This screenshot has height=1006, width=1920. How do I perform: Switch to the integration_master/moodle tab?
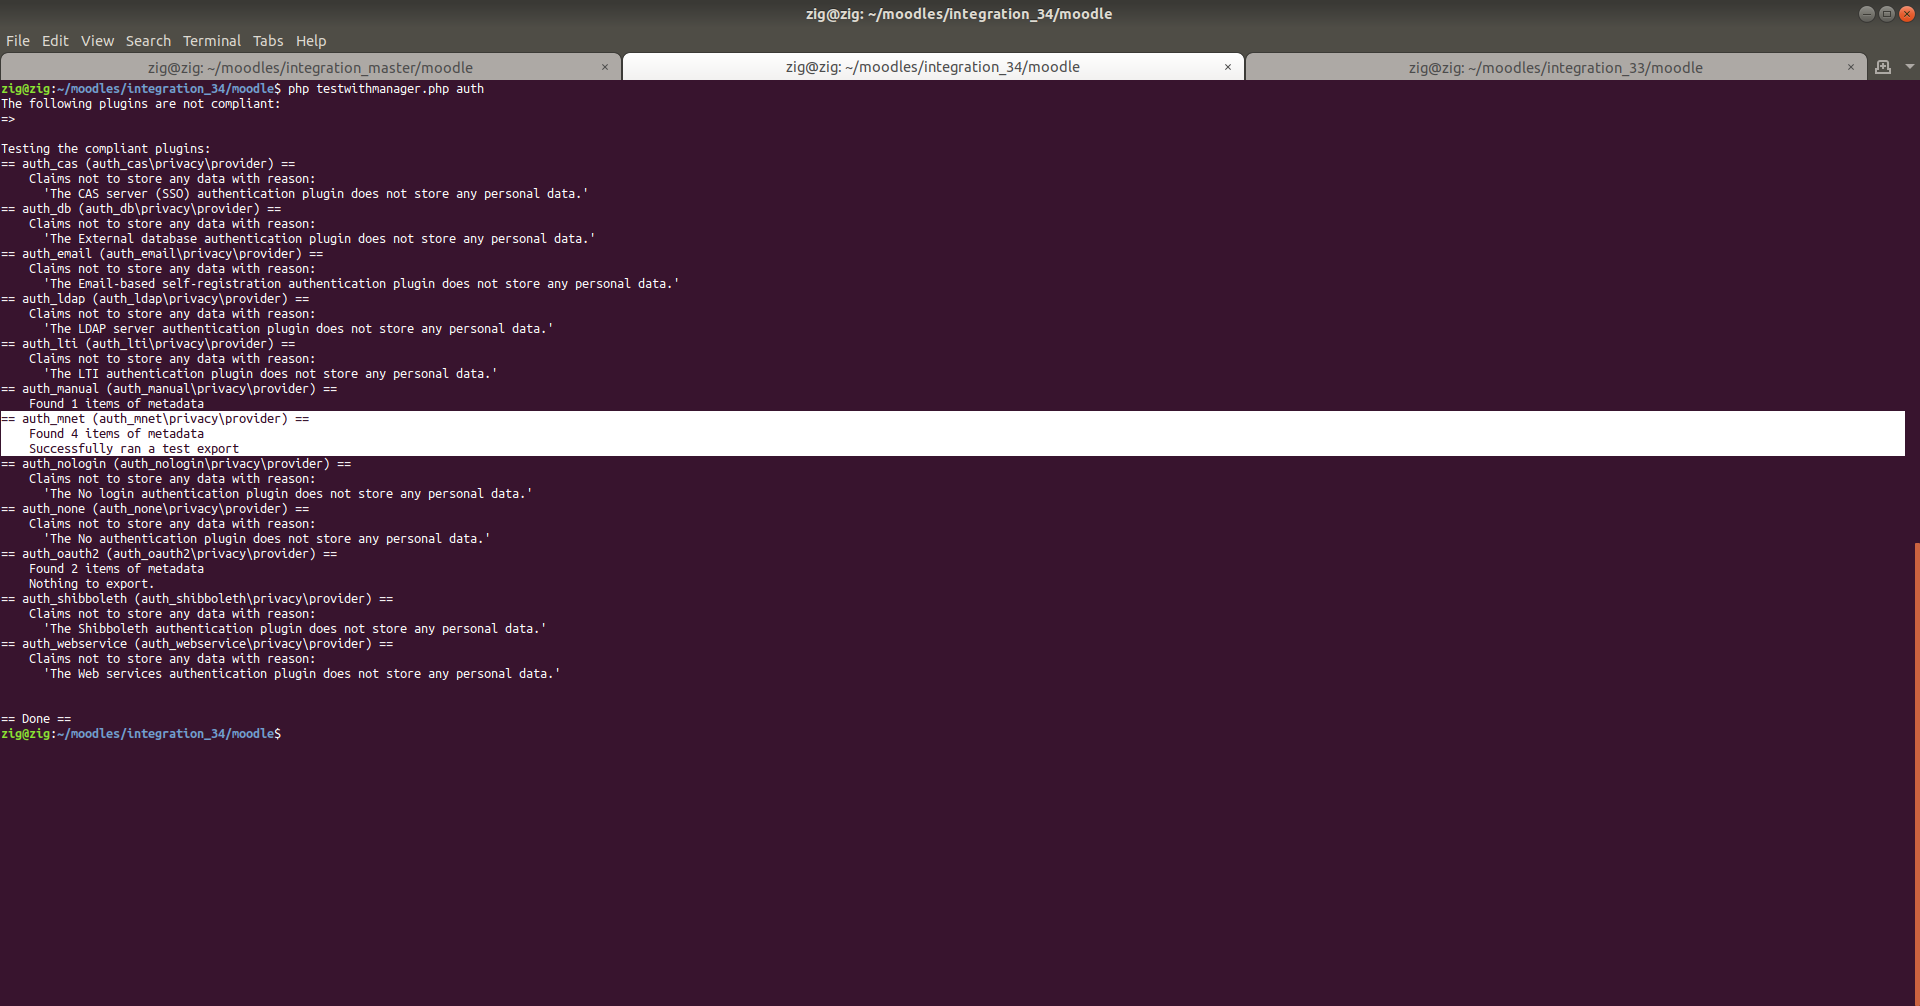tap(310, 67)
